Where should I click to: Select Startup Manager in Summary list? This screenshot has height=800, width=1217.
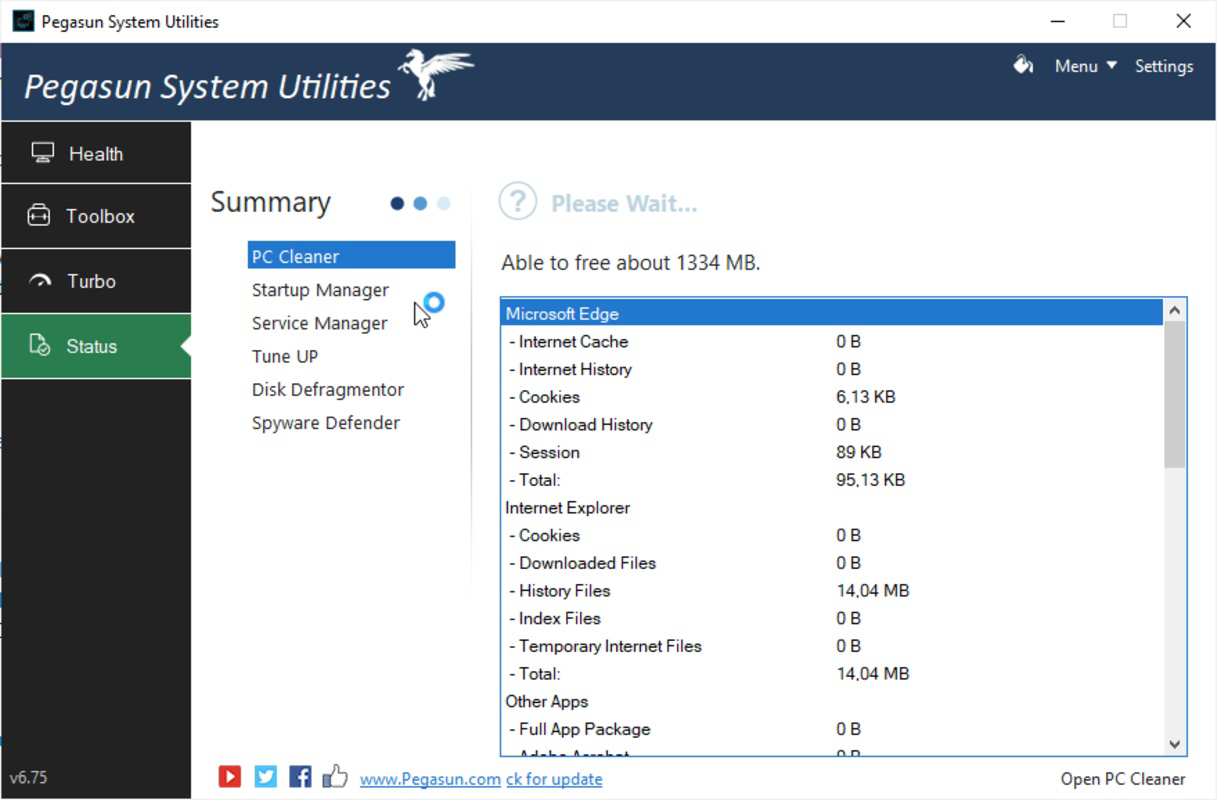coord(320,290)
